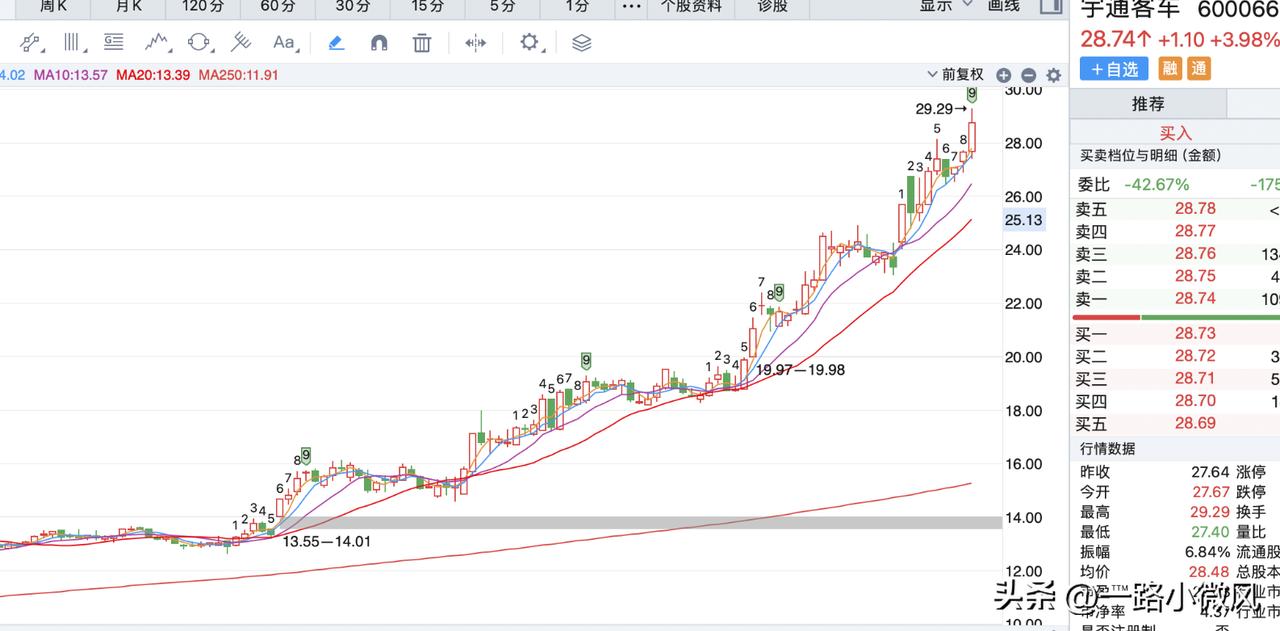Image resolution: width=1280 pixels, height=631 pixels.
Task: Click the 画线 drawing toggle
Action: 1003,6
